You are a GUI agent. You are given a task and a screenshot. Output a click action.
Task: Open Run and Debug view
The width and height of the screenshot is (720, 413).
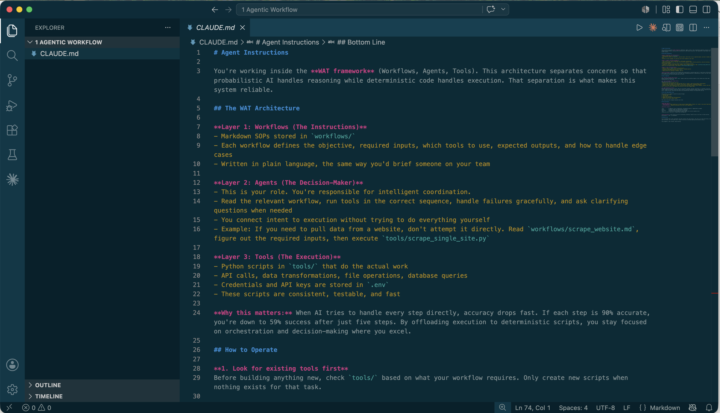click(x=12, y=105)
